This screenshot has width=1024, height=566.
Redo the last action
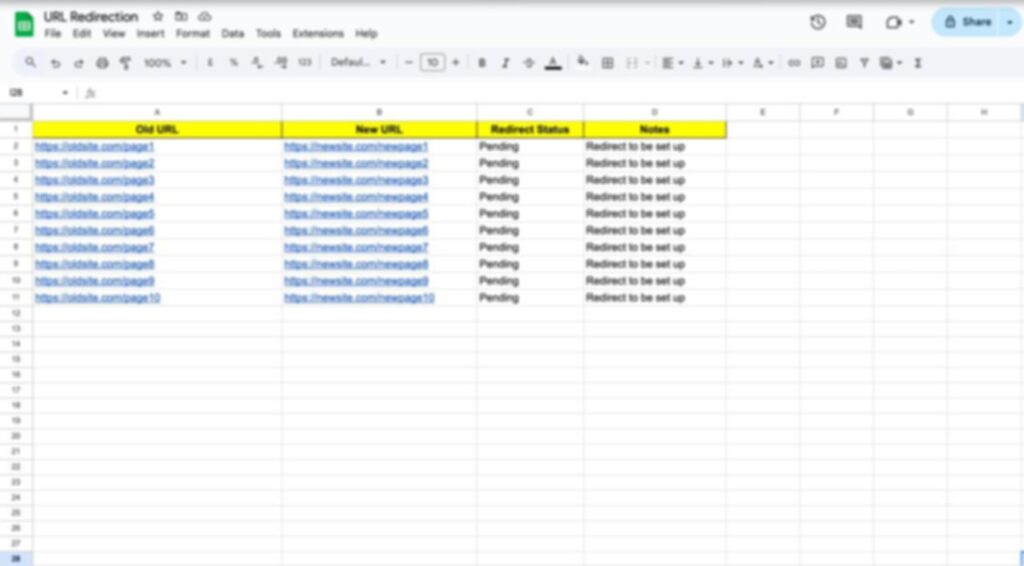pos(79,63)
